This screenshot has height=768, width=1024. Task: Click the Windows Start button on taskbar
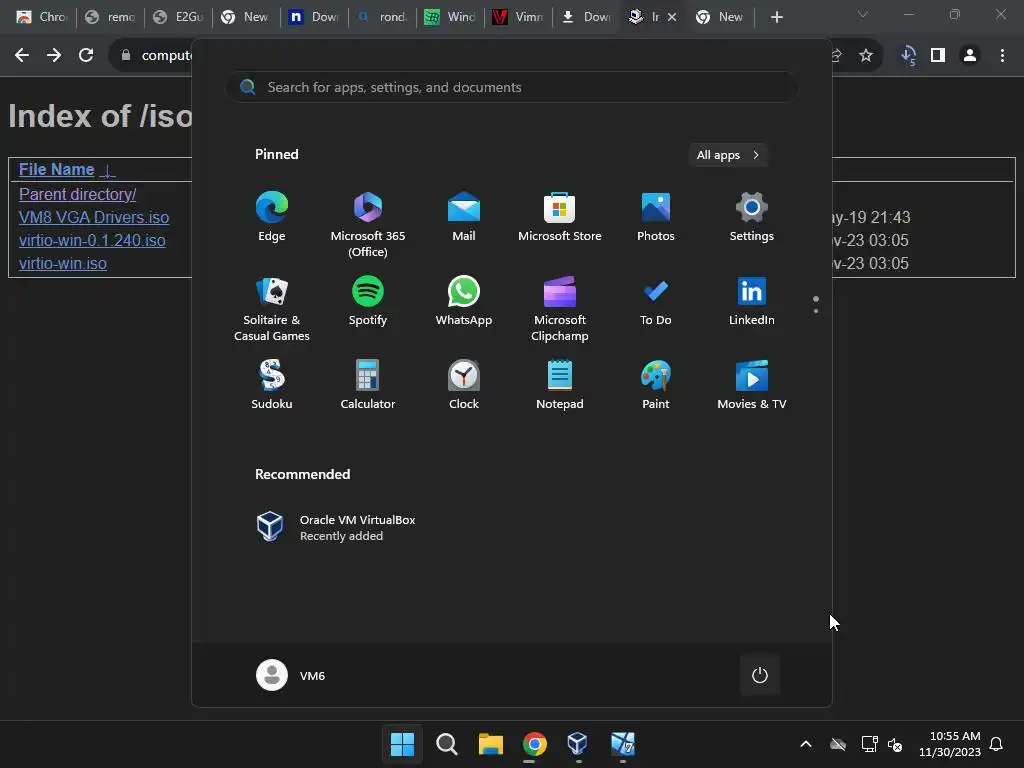[x=402, y=744]
